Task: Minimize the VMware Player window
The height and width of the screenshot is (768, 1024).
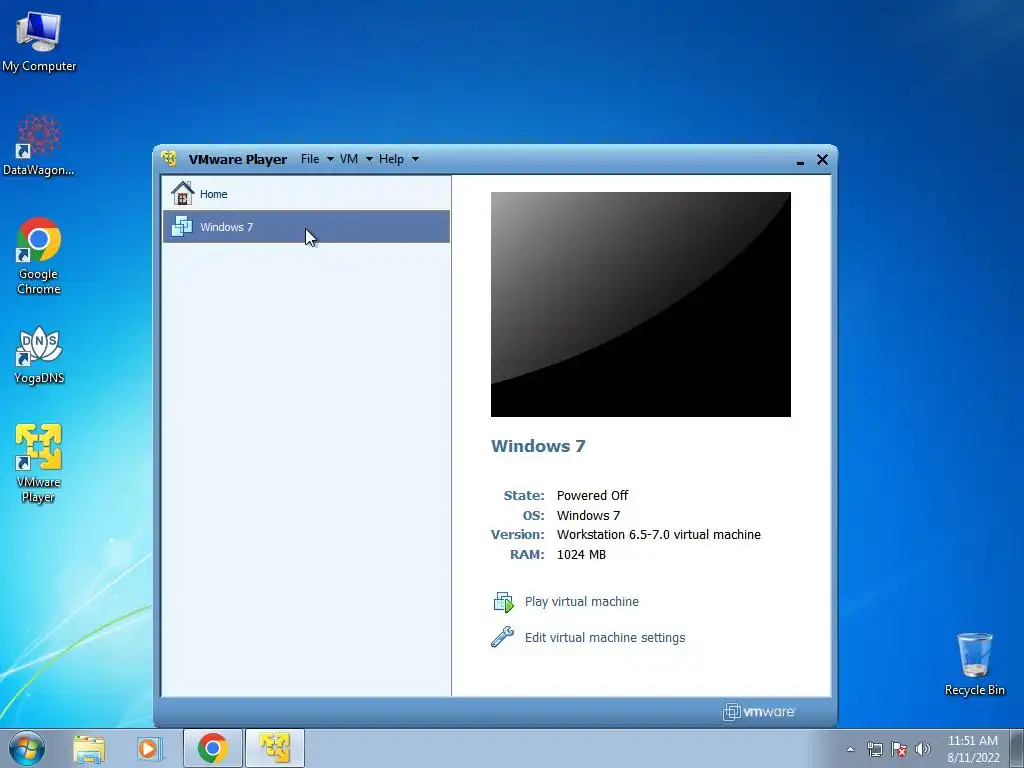Action: (x=800, y=161)
